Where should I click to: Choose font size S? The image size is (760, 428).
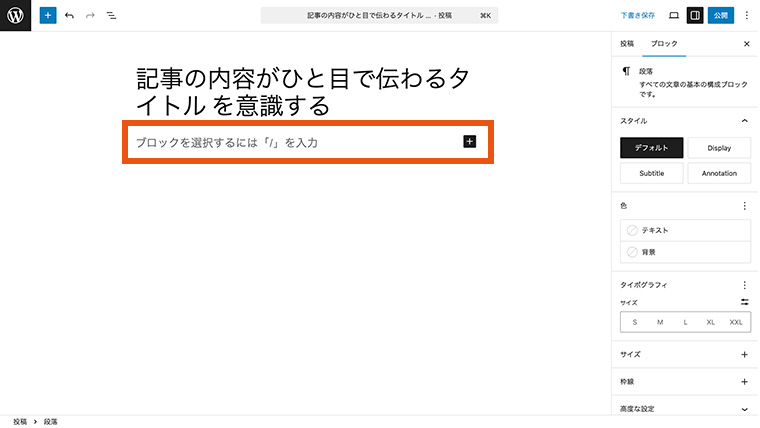(x=634, y=322)
